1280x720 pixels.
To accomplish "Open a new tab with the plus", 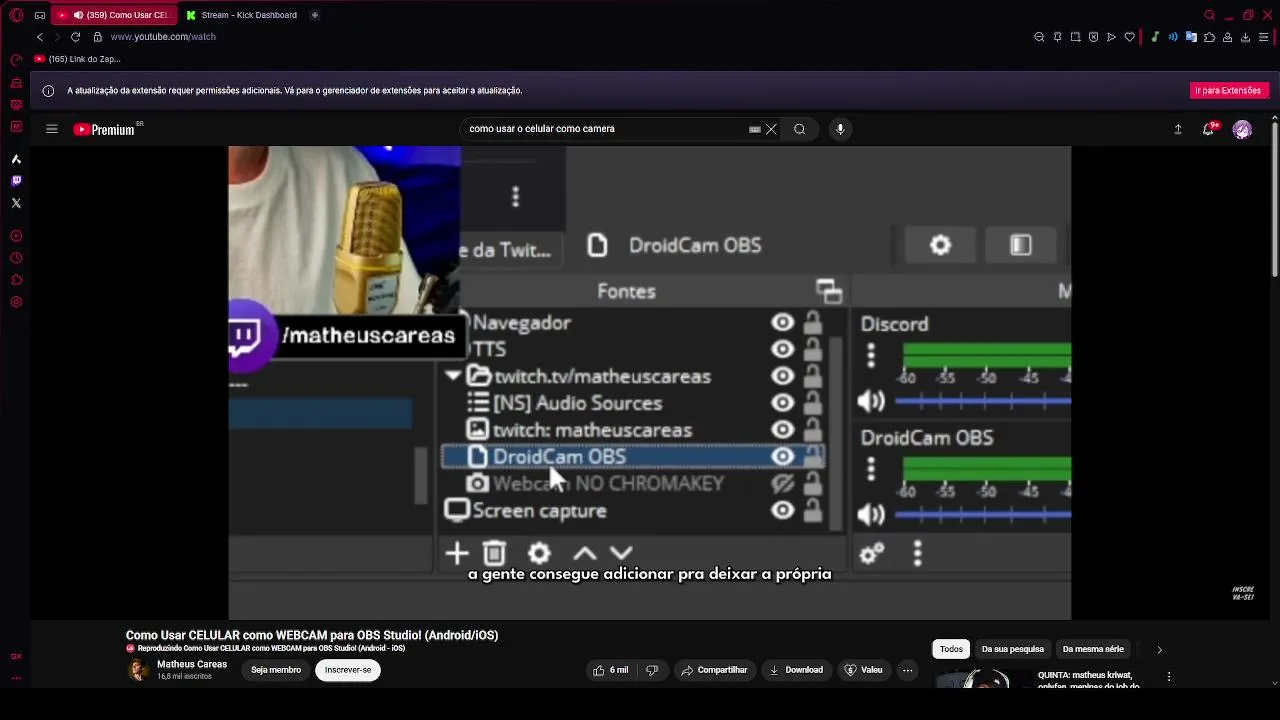I will click(x=315, y=15).
